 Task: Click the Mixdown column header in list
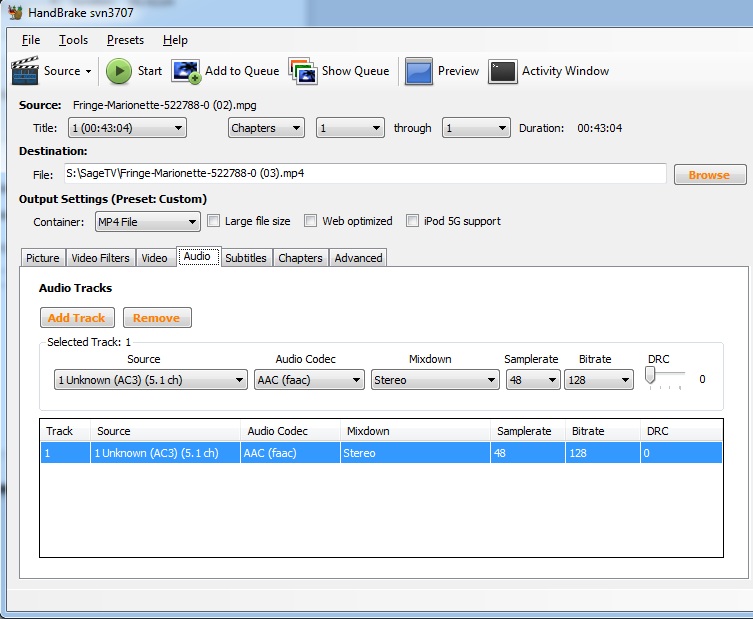tap(415, 431)
